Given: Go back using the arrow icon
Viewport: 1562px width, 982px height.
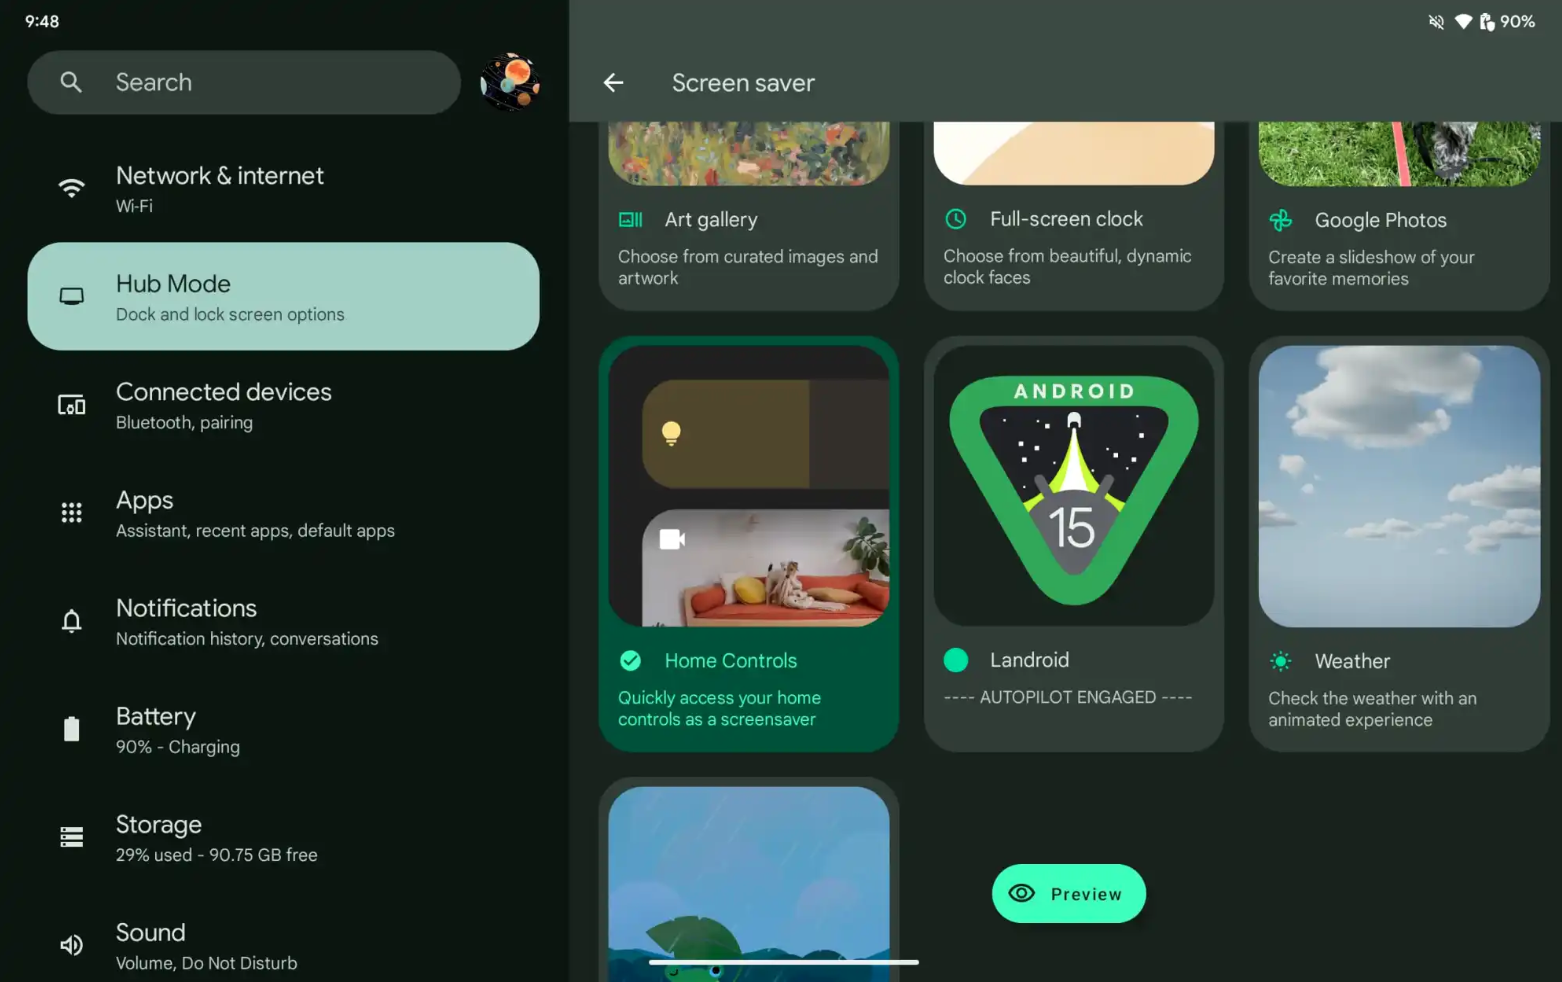Looking at the screenshot, I should [x=613, y=83].
